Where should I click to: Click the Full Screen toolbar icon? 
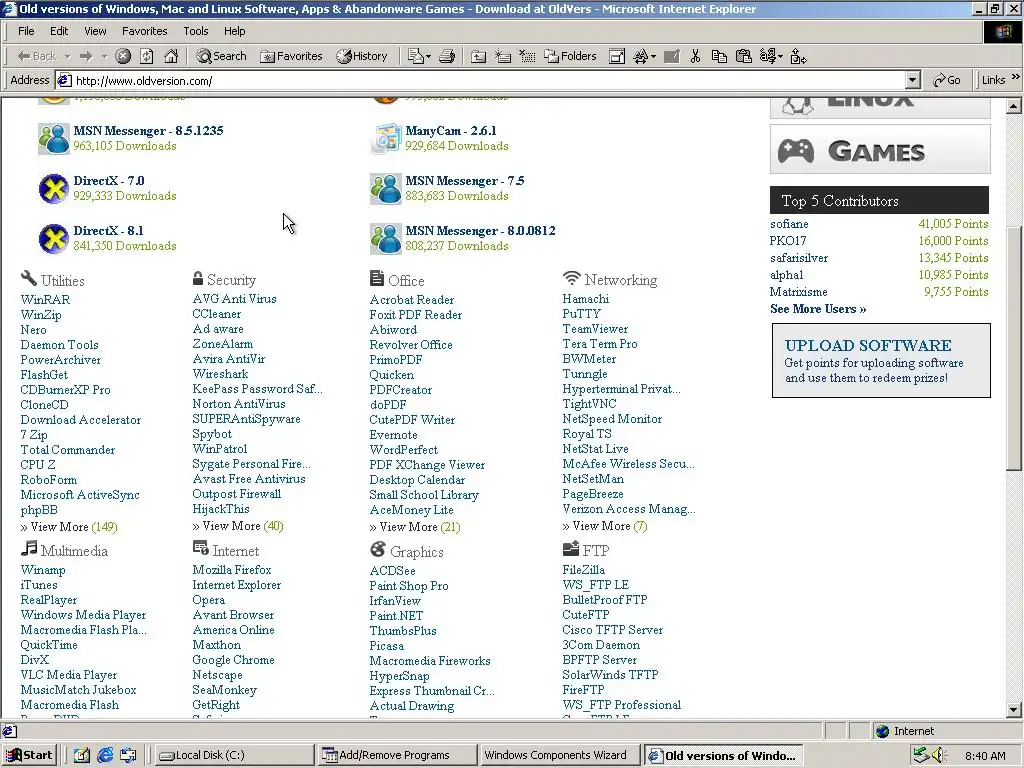616,56
